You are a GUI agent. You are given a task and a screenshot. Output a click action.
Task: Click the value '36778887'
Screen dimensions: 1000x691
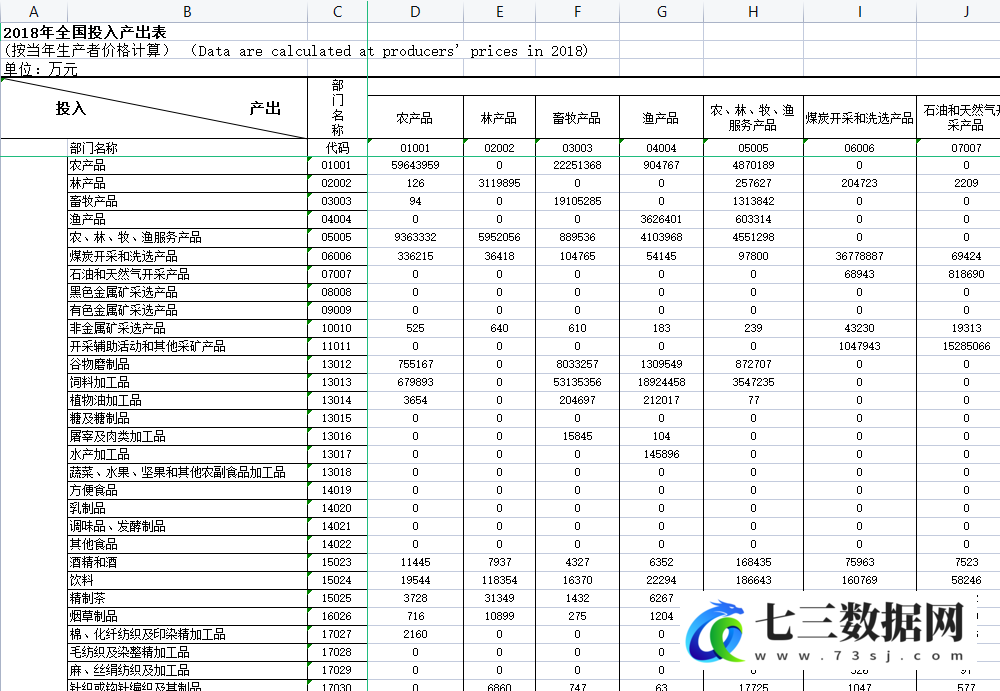(x=860, y=256)
